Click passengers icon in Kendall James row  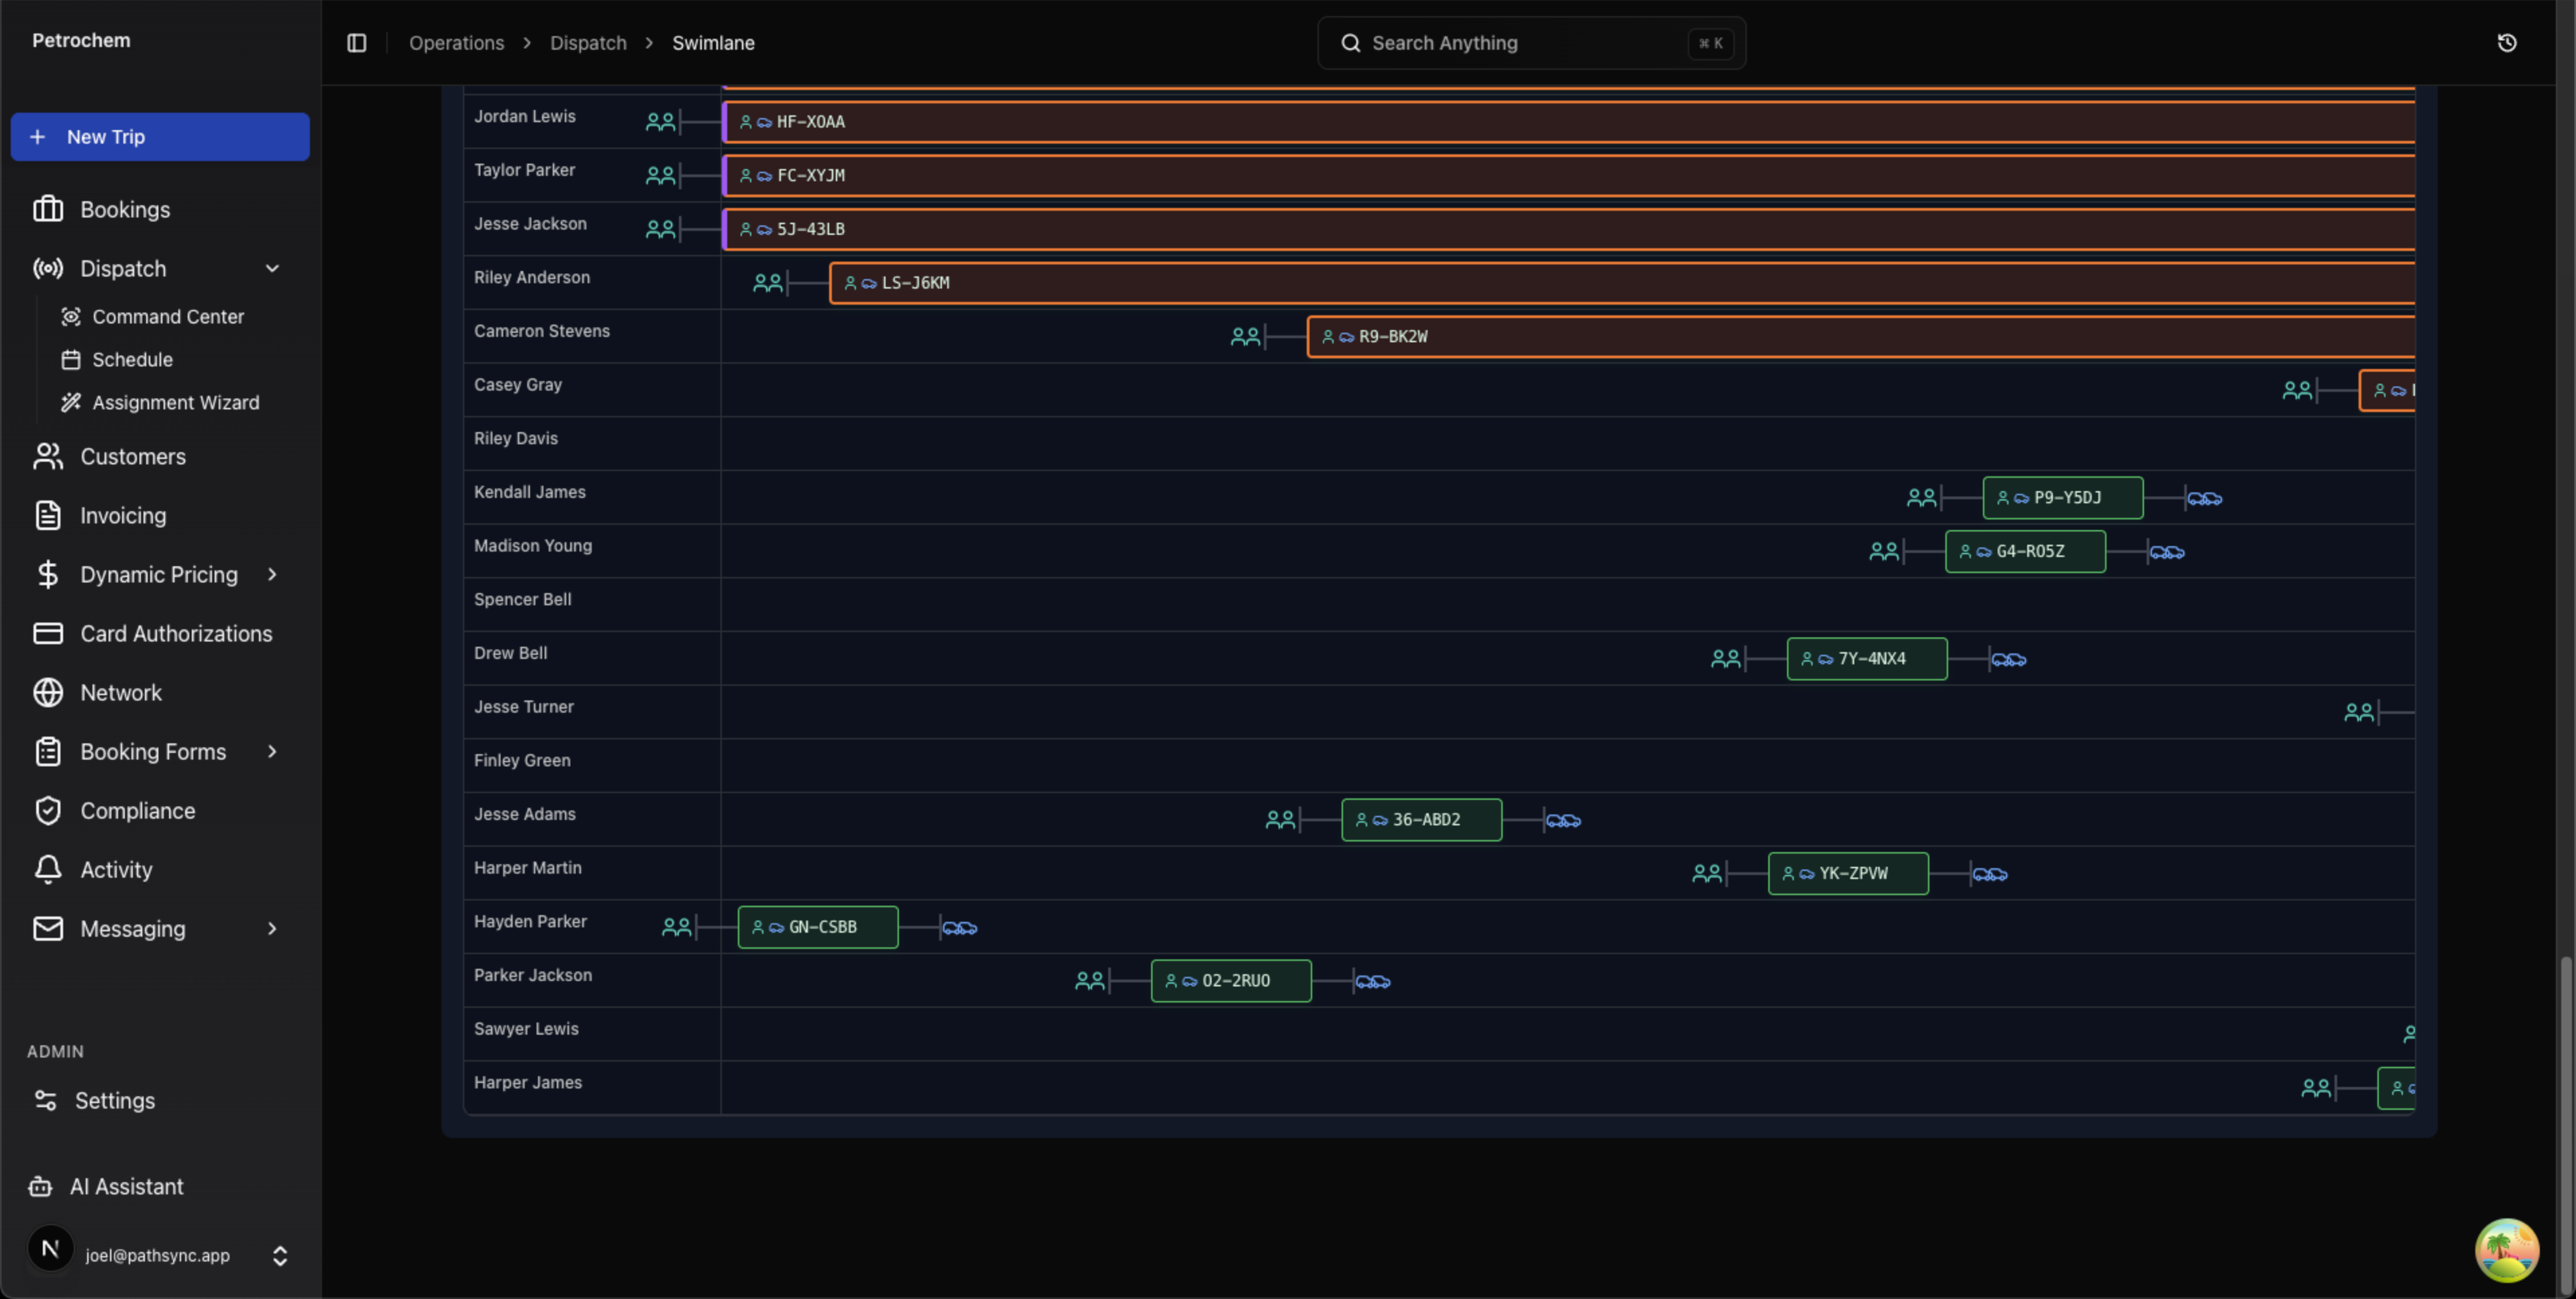1921,497
